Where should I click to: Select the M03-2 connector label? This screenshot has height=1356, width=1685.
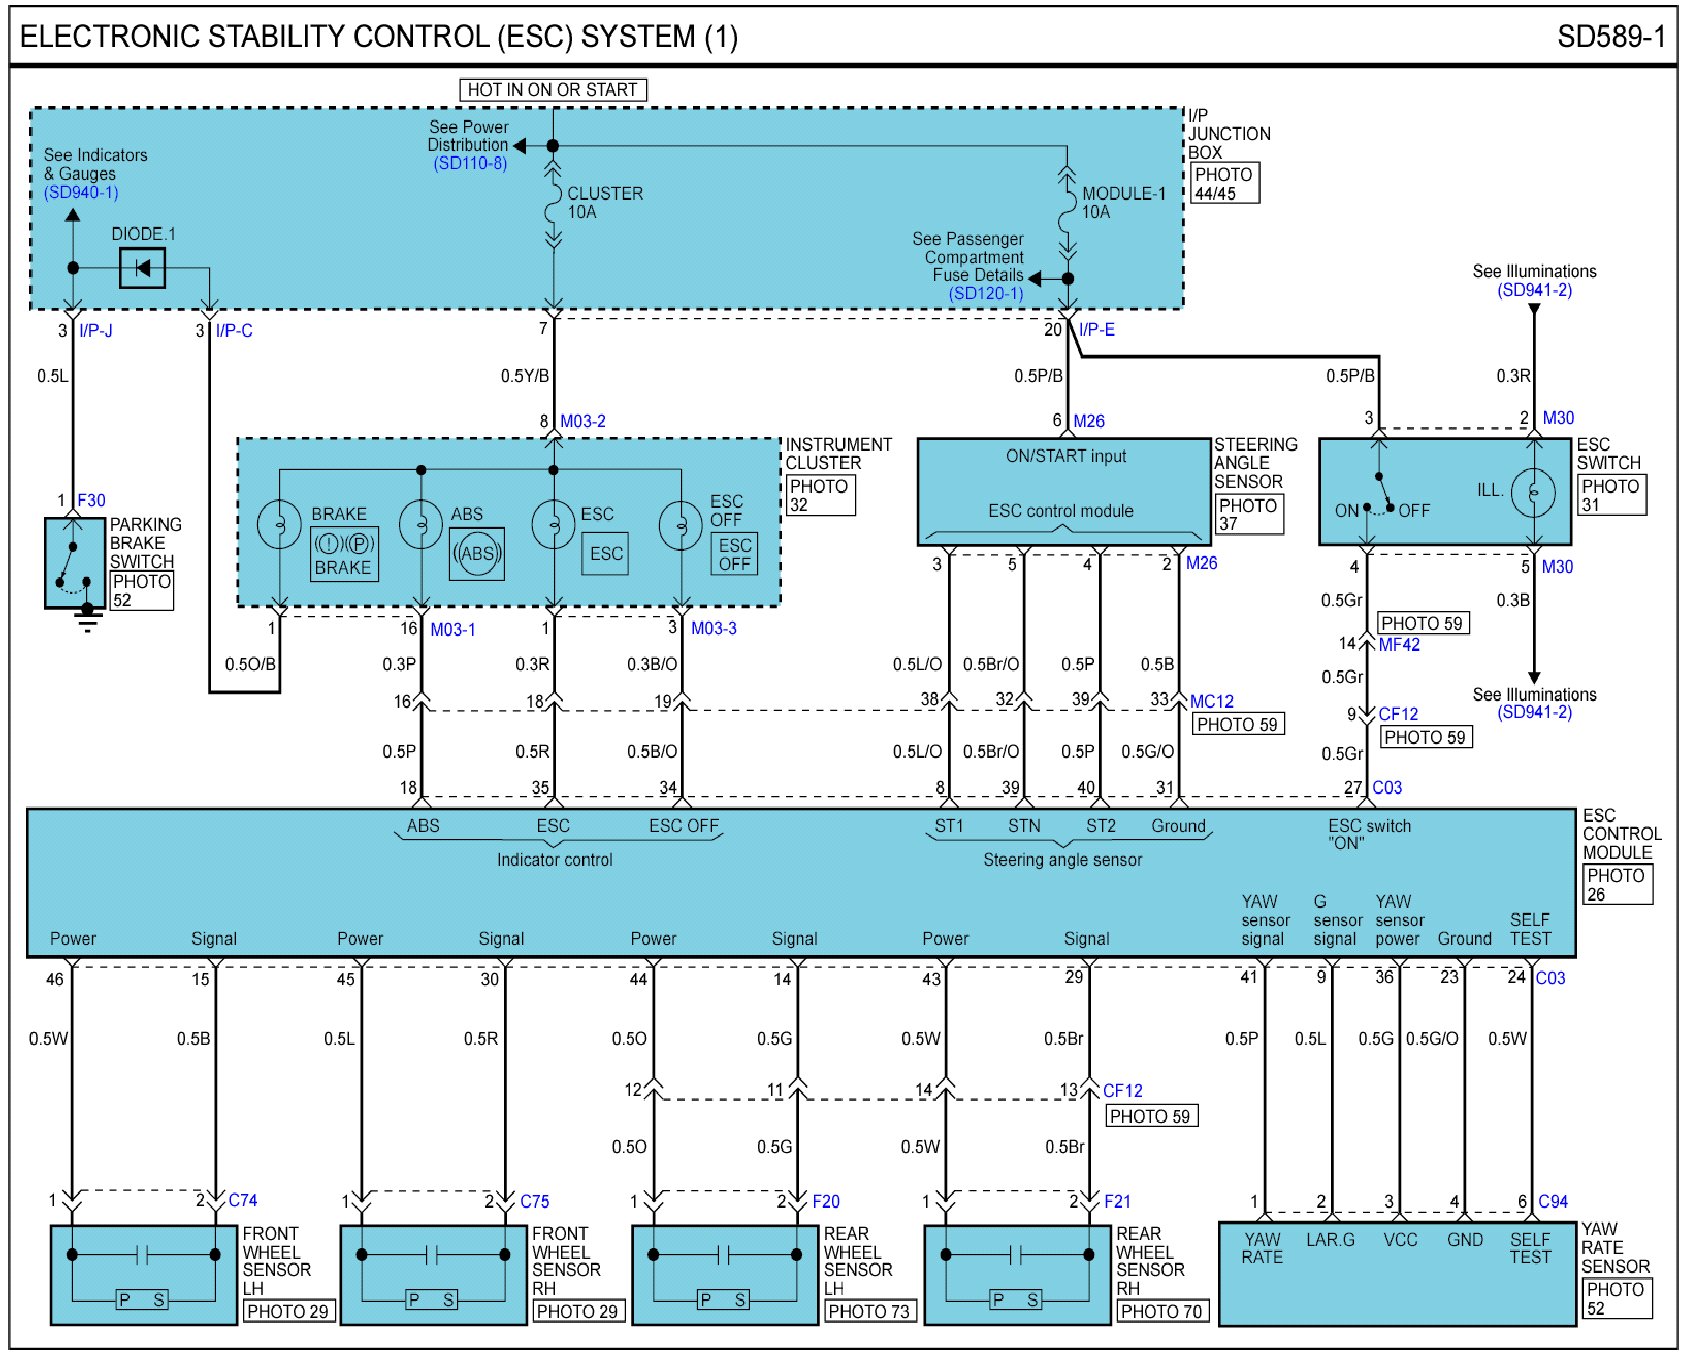582,421
